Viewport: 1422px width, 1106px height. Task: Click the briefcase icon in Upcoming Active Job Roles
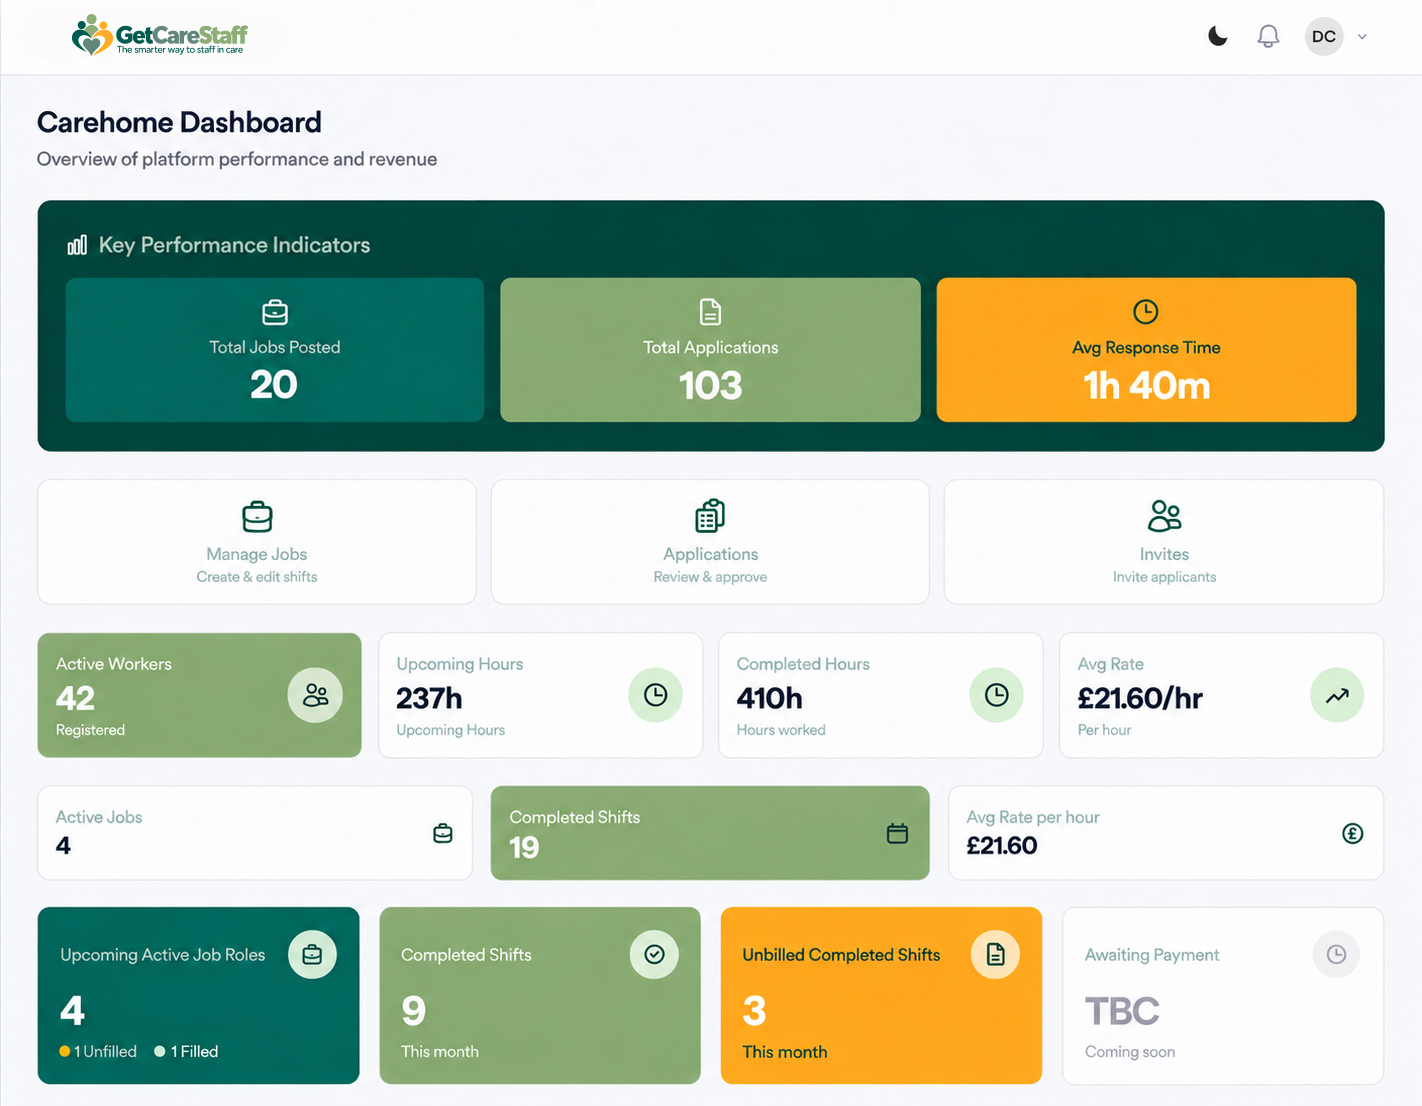(x=312, y=954)
